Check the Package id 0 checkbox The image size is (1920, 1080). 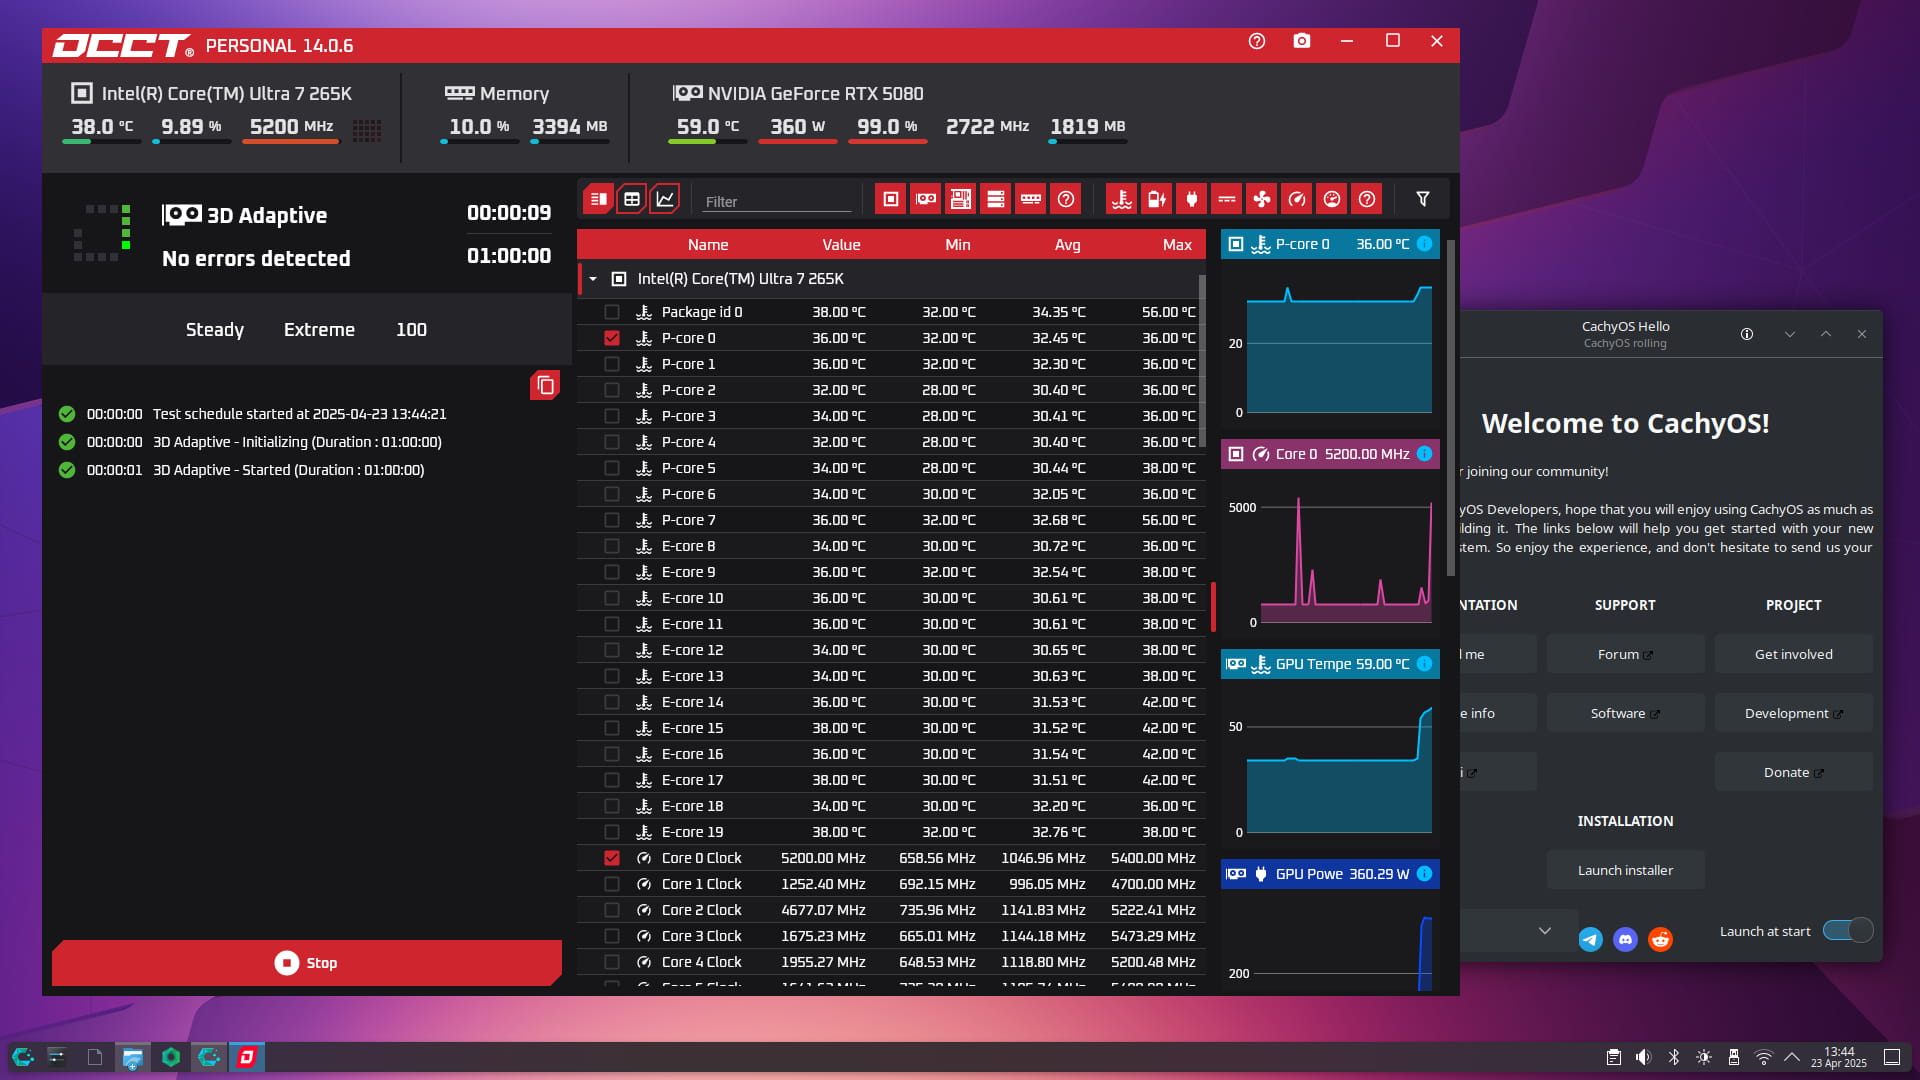[612, 312]
